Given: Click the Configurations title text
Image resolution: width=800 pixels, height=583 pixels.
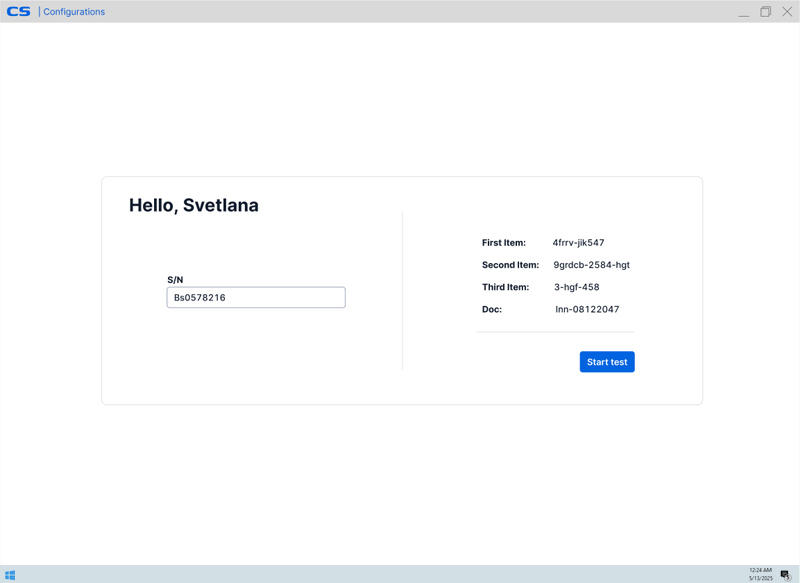Looking at the screenshot, I should pyautogui.click(x=74, y=12).
